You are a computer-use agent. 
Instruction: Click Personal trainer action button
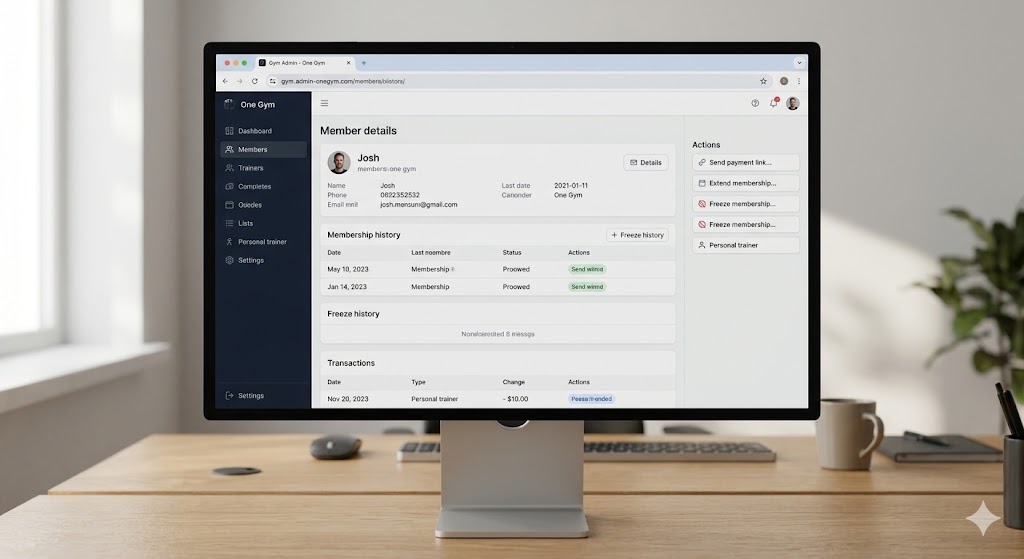click(x=746, y=245)
